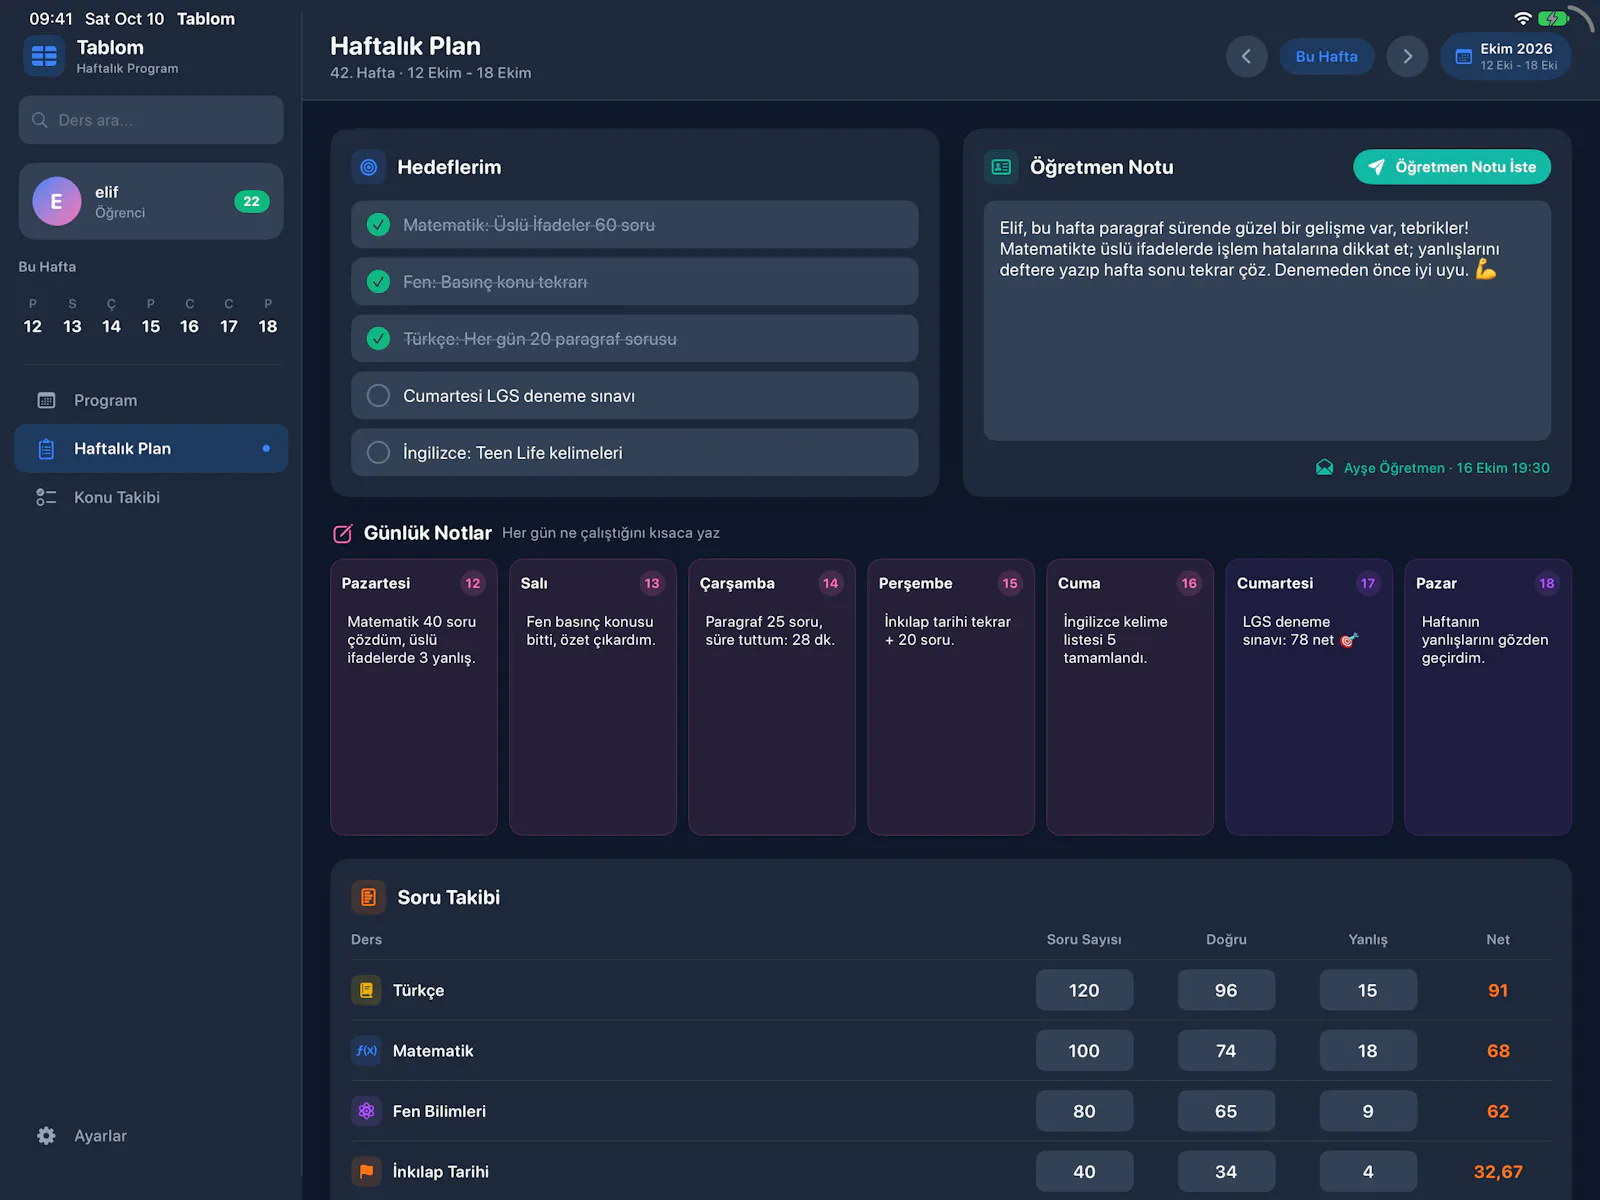Click the Öğretmen Notu İste button

coord(1452,167)
